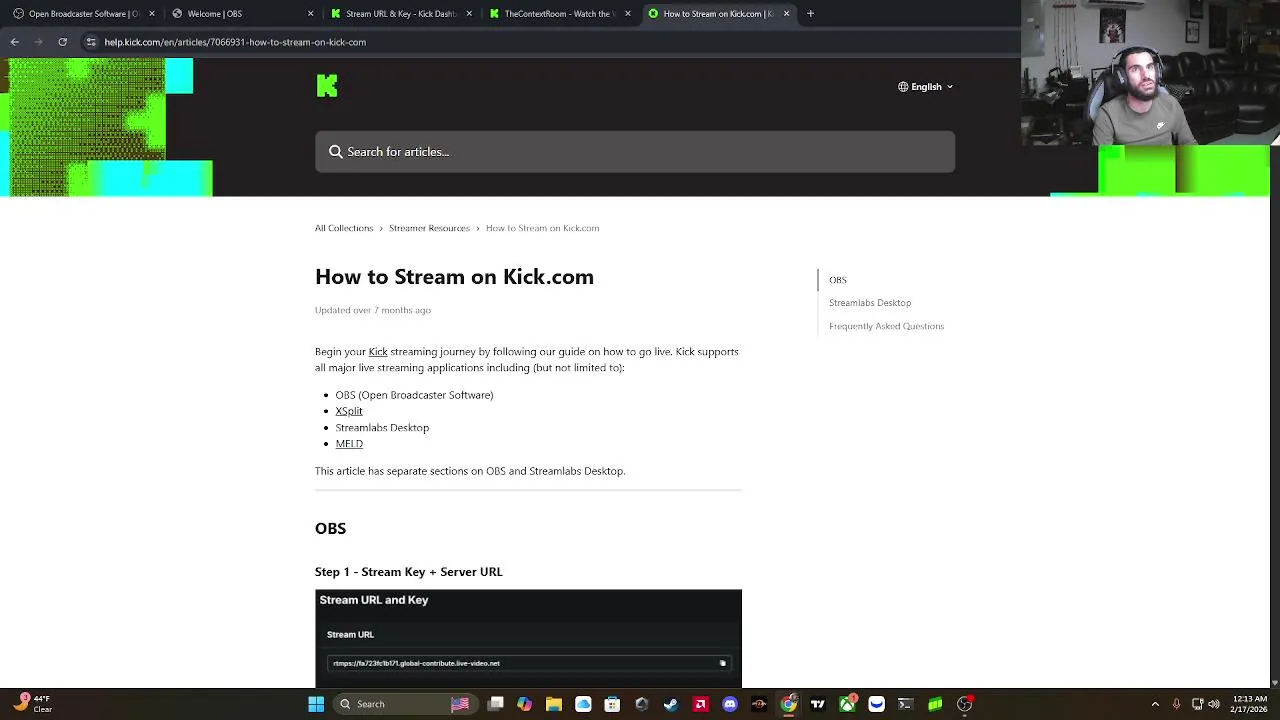
Task: Open the XSplit link in list
Action: [349, 411]
